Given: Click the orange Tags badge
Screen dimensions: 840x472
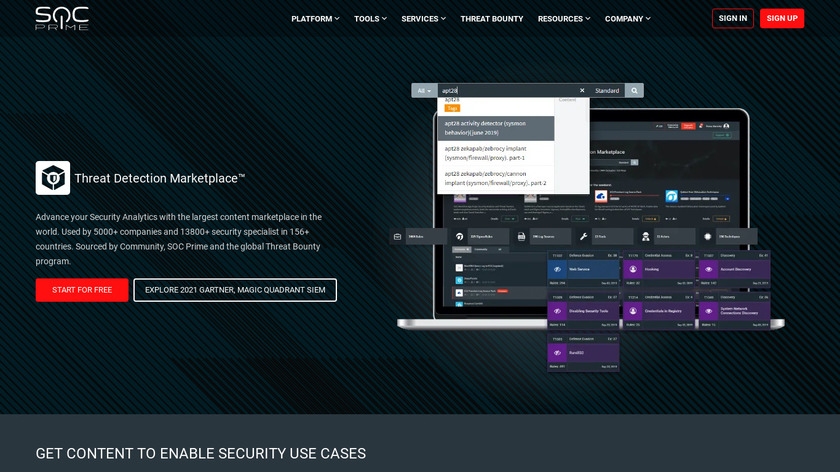Looking at the screenshot, I should 452,108.
